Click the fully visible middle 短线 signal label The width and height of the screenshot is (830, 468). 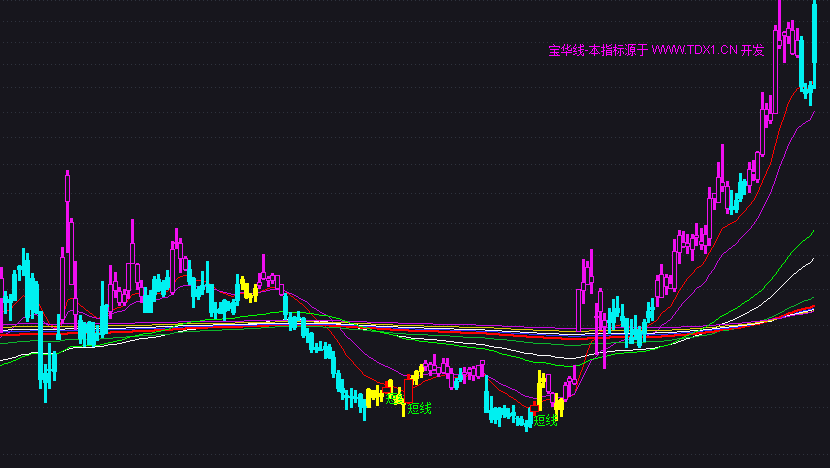tap(420, 408)
